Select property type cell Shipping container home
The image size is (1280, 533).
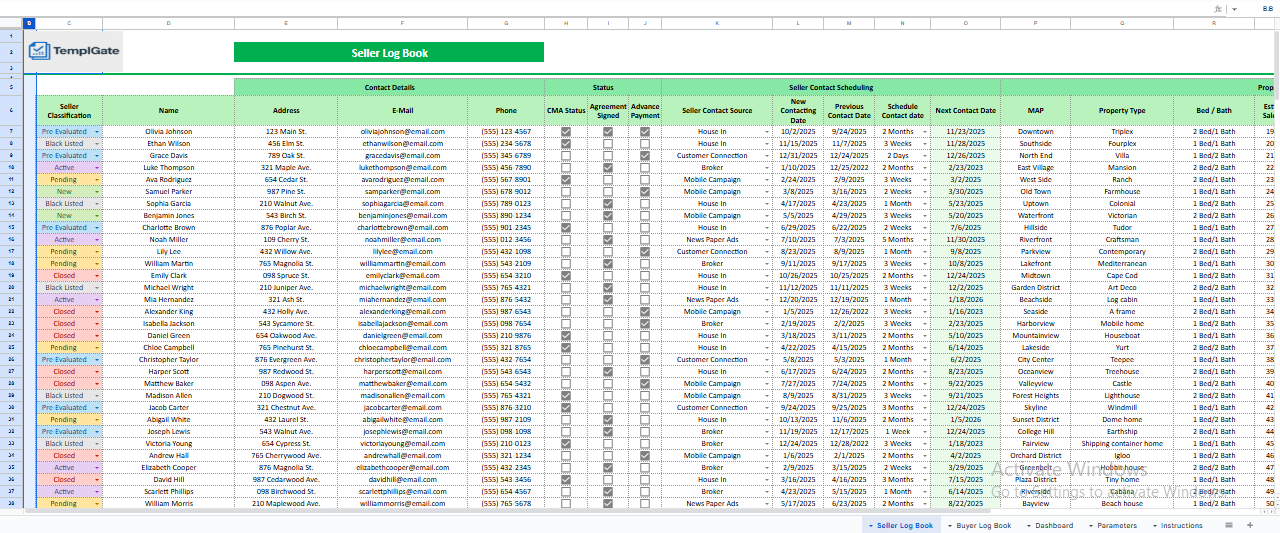tap(1121, 443)
